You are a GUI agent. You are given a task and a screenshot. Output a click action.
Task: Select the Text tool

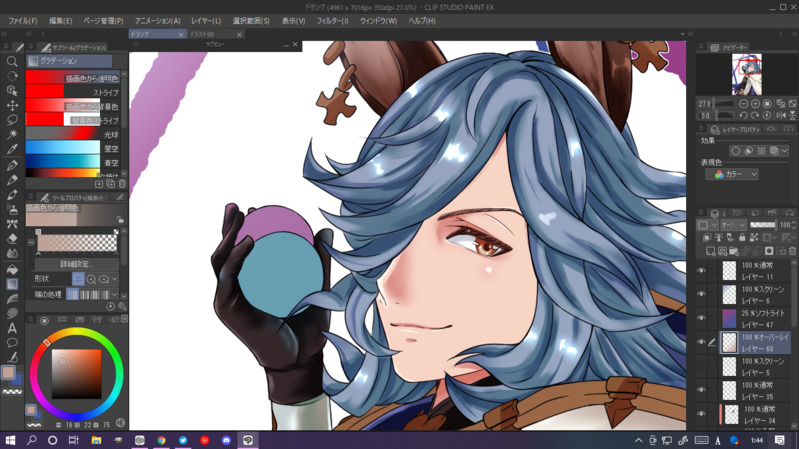12,328
